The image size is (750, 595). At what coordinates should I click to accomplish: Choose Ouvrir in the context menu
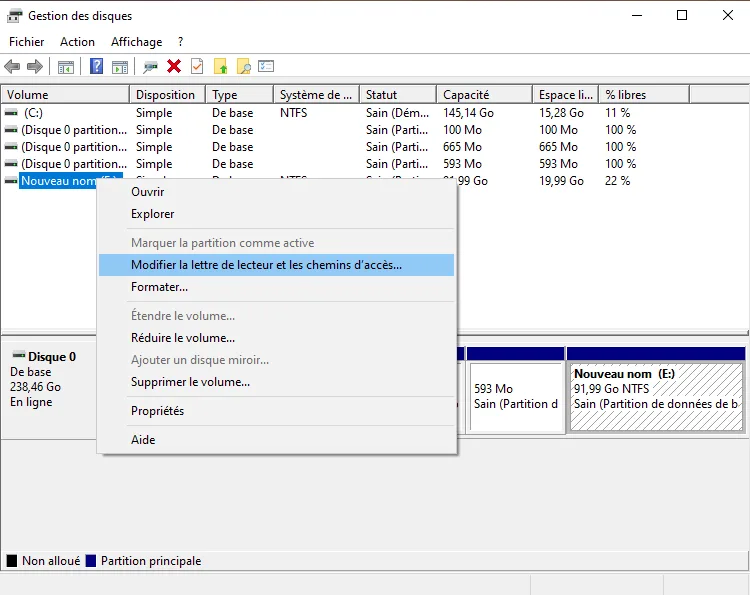tap(276, 192)
